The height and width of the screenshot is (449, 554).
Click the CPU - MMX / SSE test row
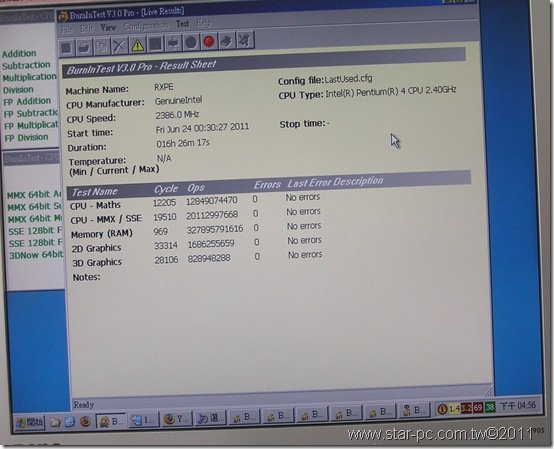[195, 216]
